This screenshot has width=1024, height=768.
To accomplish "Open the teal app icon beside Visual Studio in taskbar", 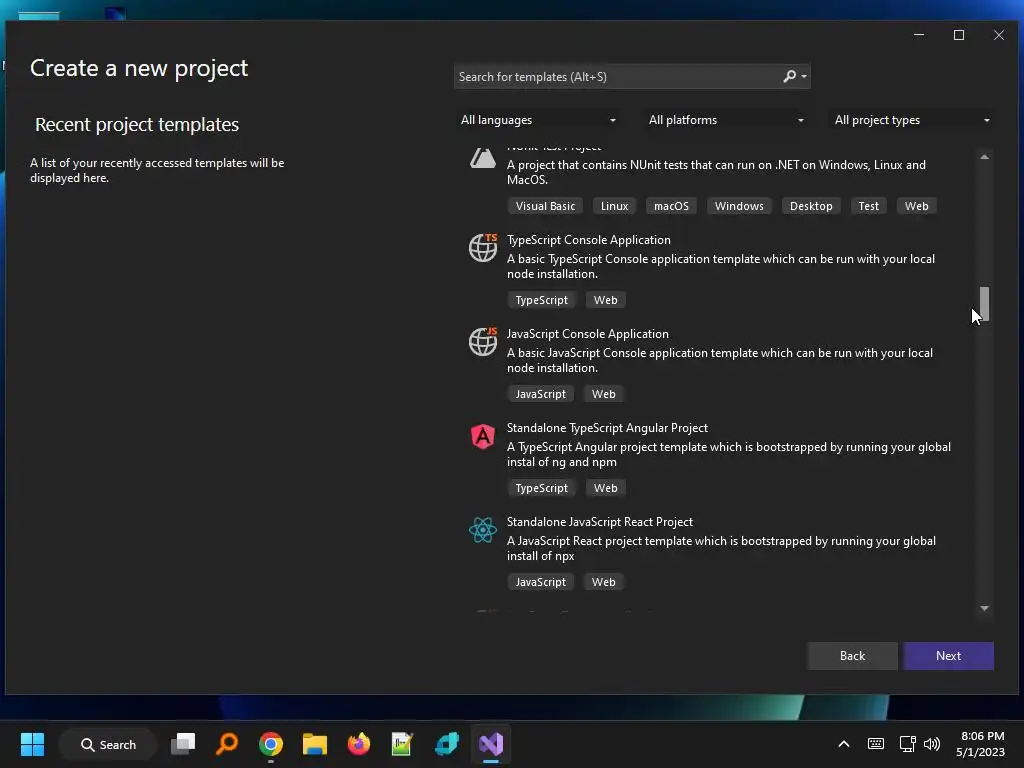I will tap(447, 744).
